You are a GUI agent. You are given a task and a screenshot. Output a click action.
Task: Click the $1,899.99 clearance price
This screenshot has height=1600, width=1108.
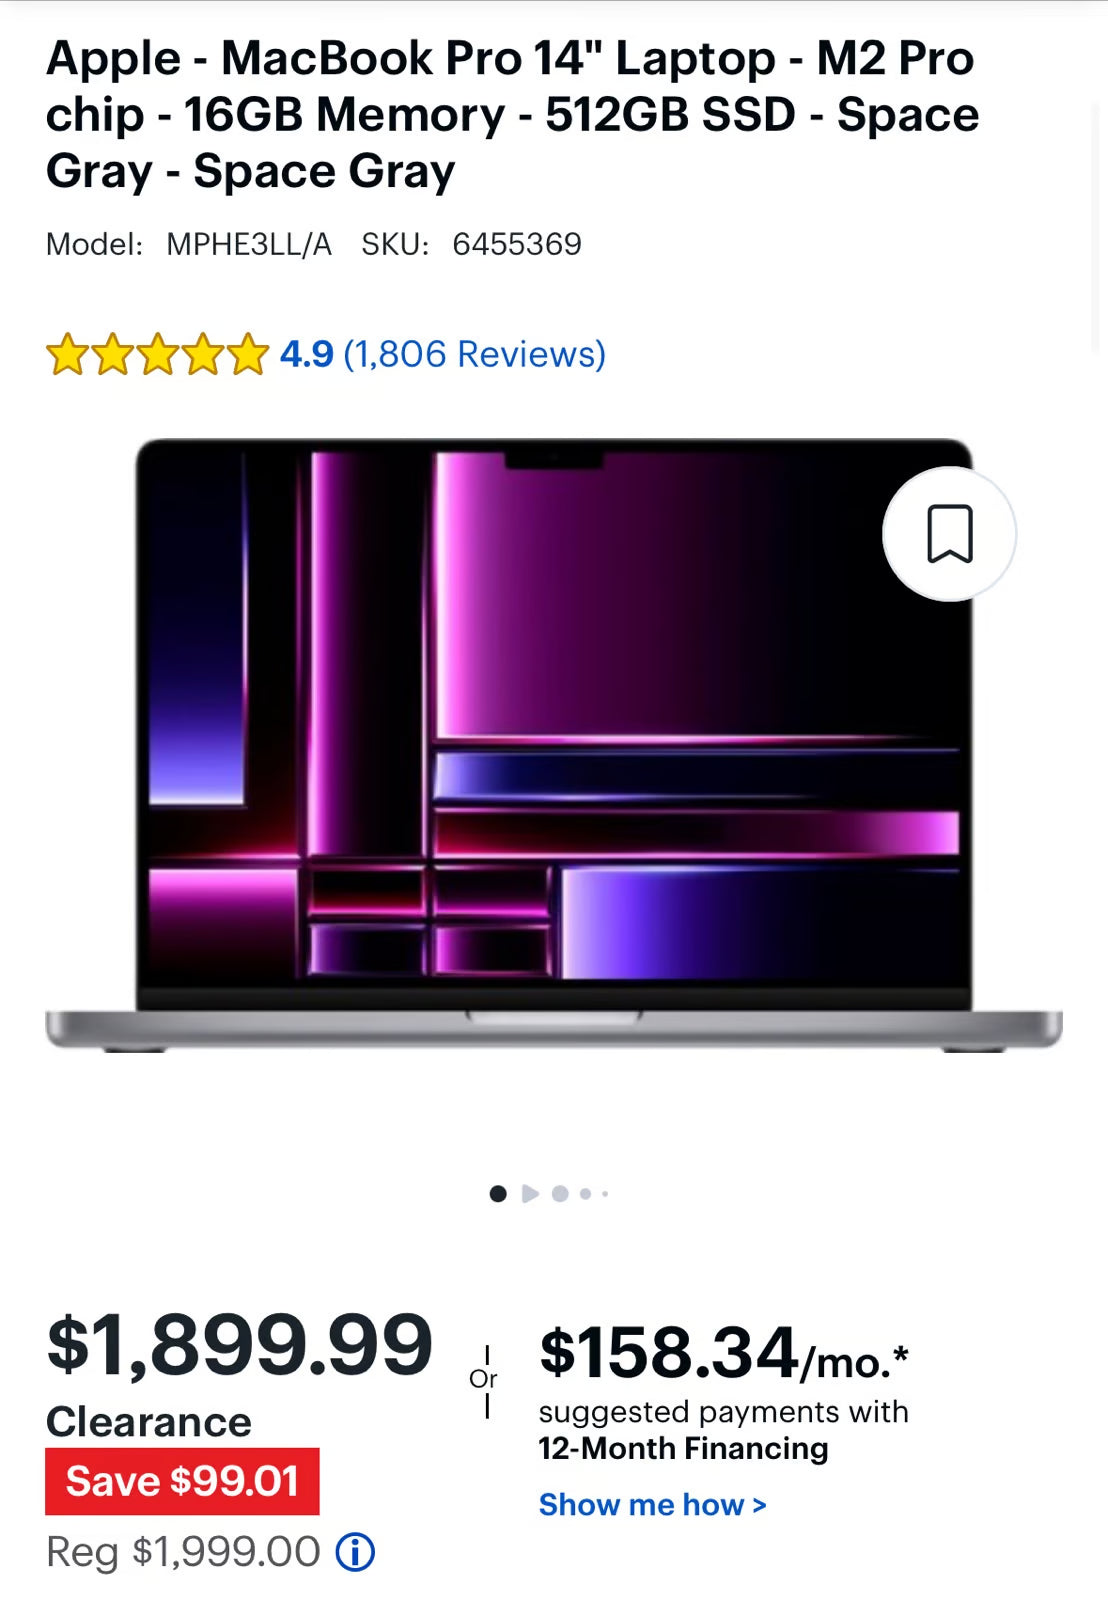click(x=239, y=1344)
